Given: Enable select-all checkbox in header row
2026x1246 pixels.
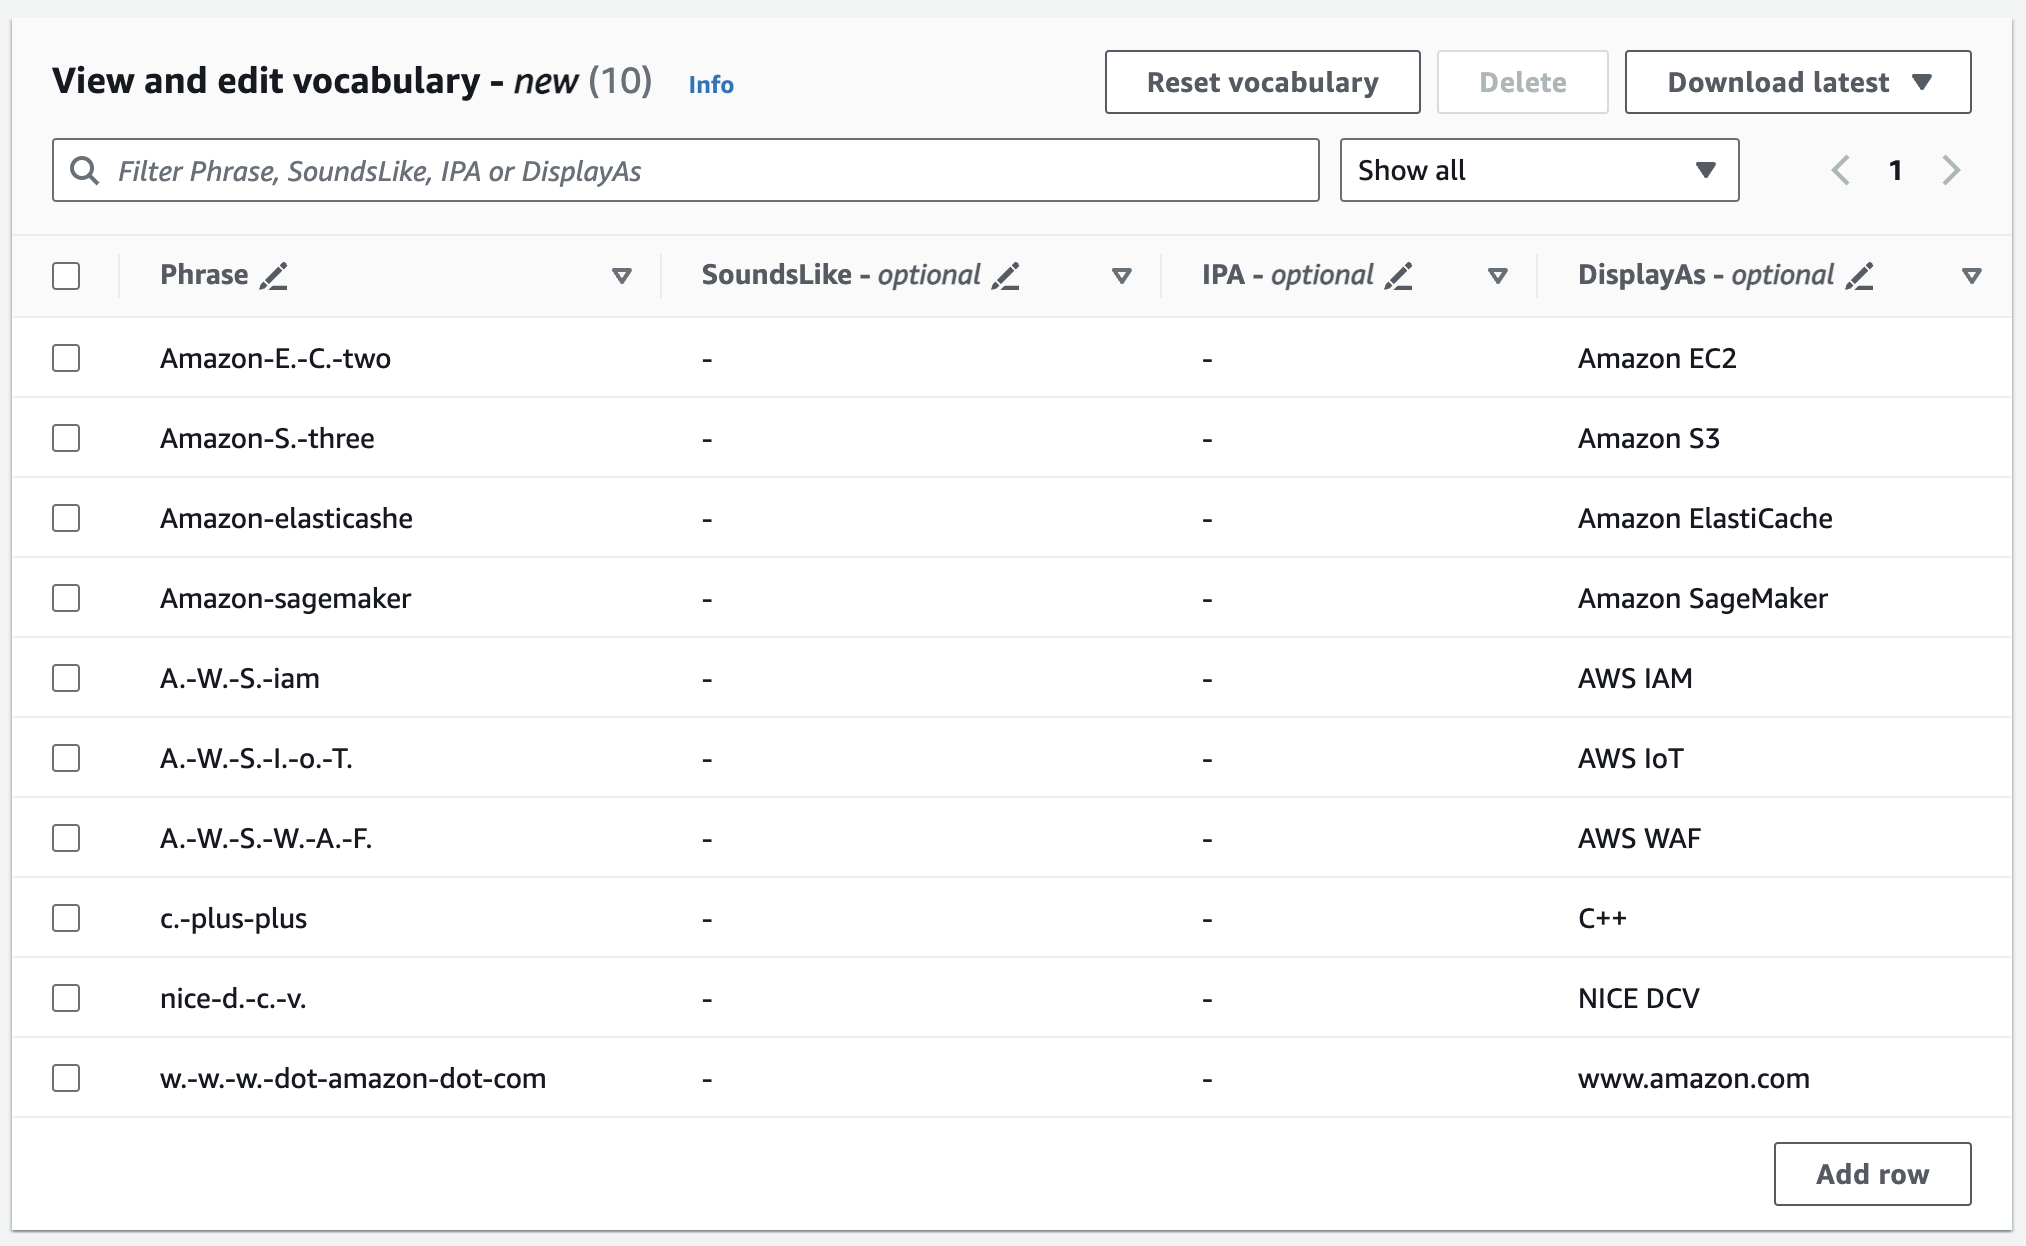Looking at the screenshot, I should click(65, 276).
